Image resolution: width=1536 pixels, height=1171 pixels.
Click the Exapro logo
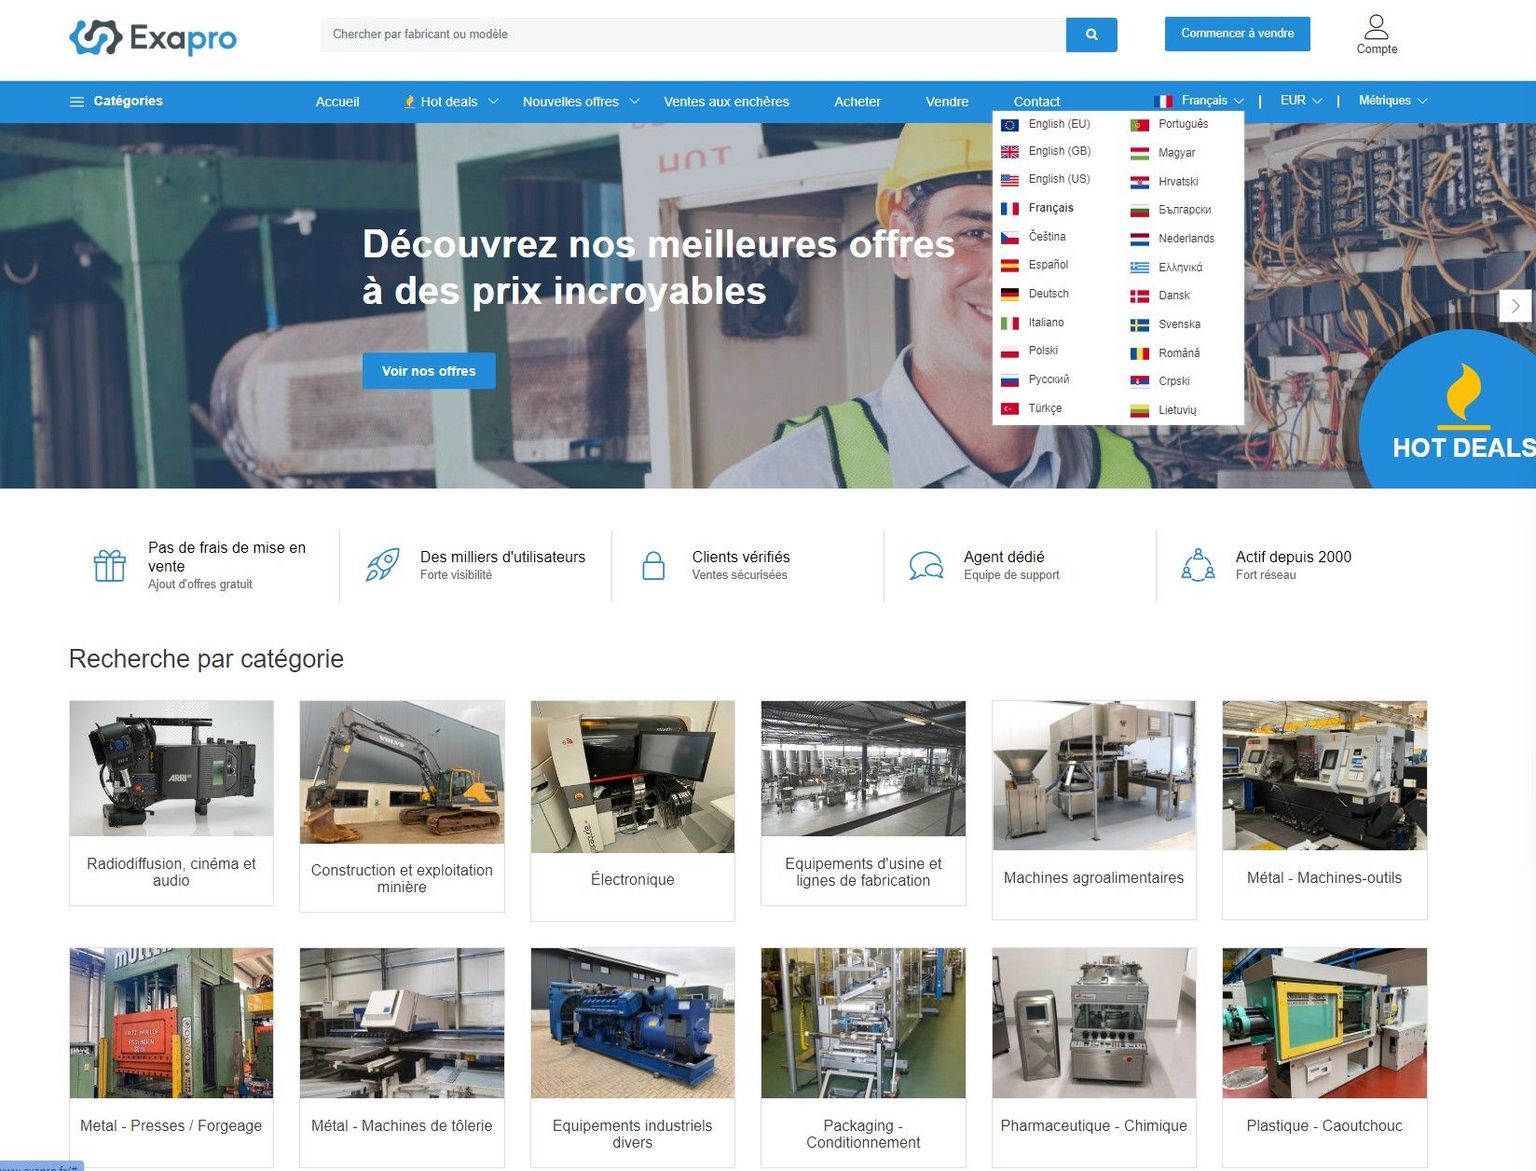[x=153, y=38]
